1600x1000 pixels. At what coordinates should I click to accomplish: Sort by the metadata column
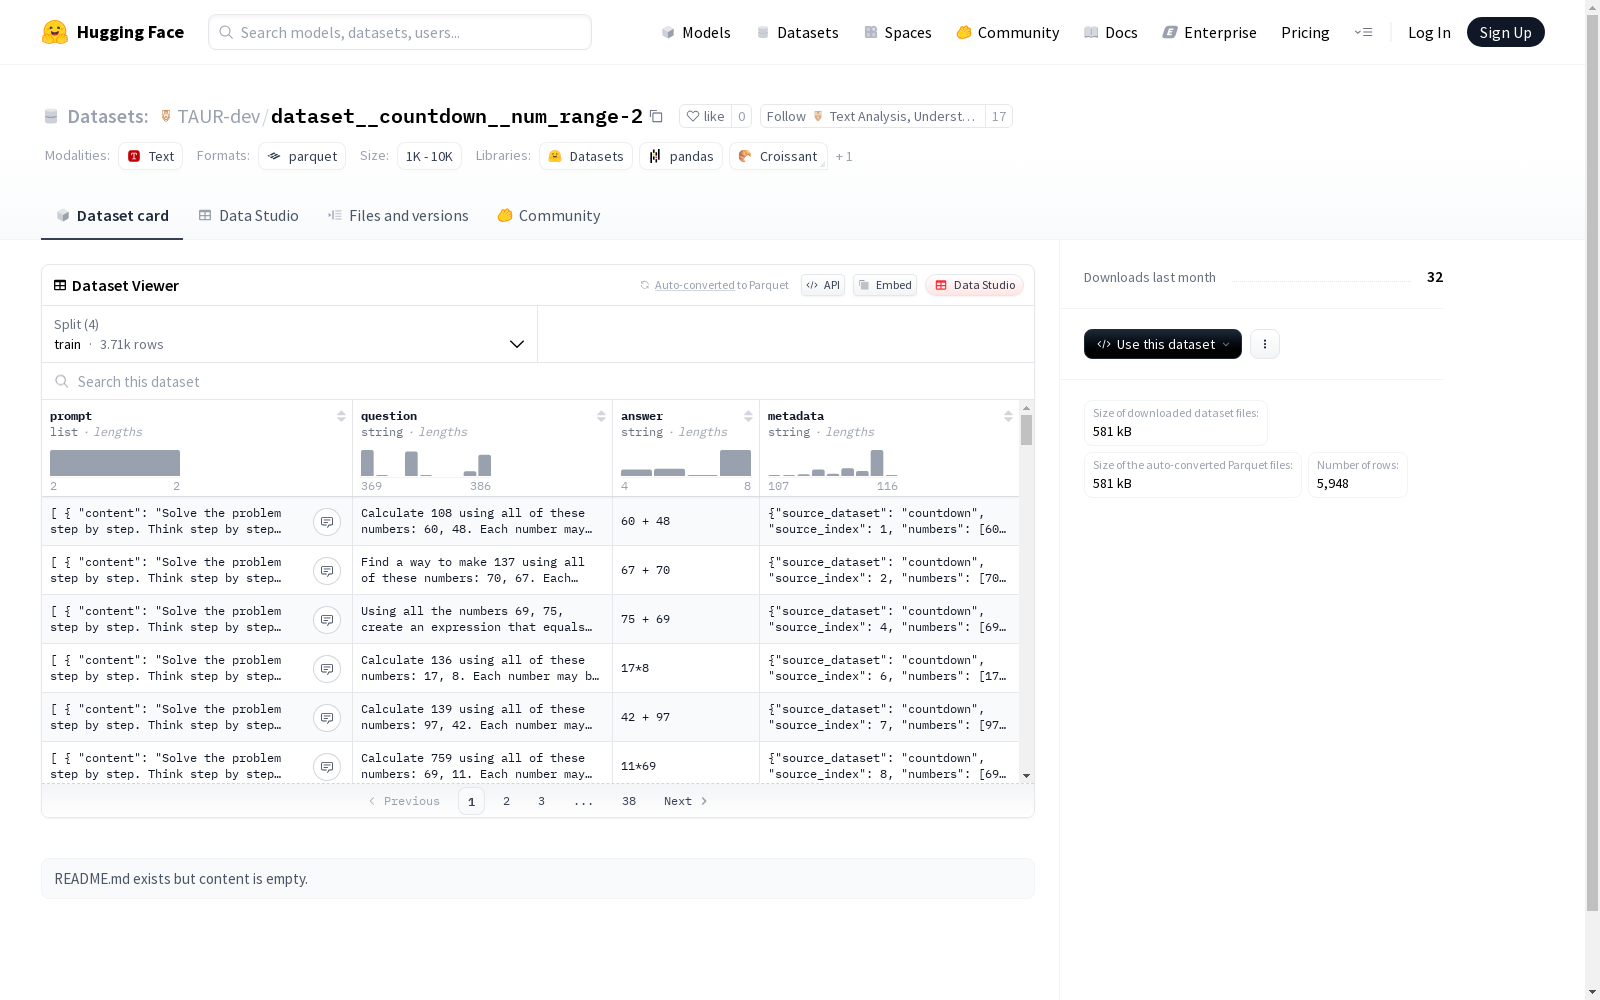tap(1008, 416)
